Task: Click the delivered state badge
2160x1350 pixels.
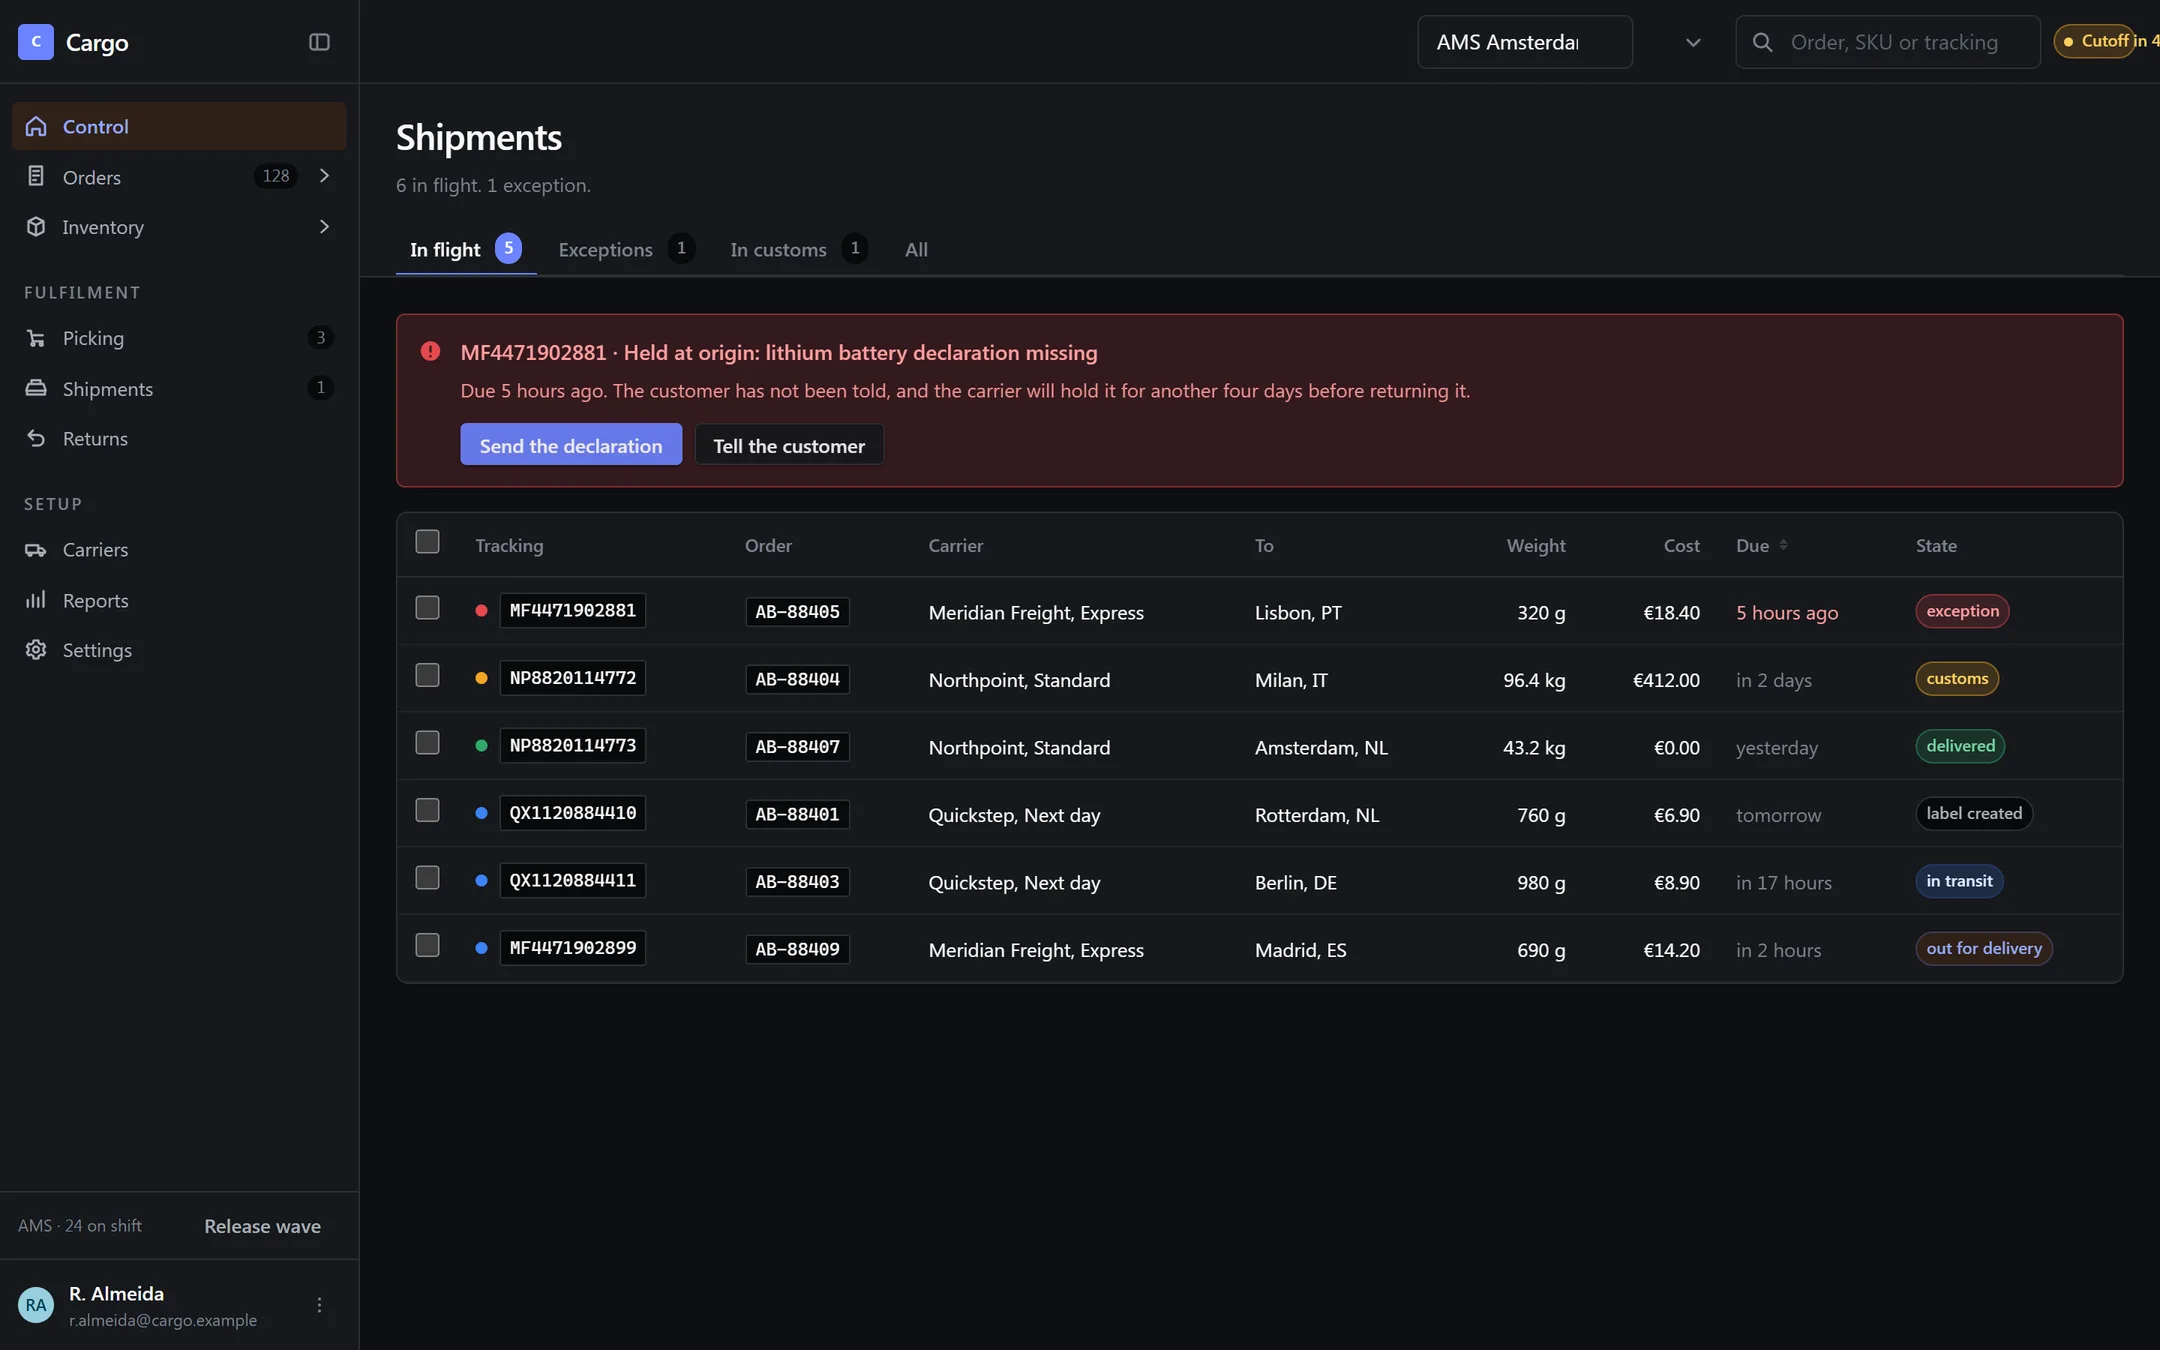Action: (1960, 746)
